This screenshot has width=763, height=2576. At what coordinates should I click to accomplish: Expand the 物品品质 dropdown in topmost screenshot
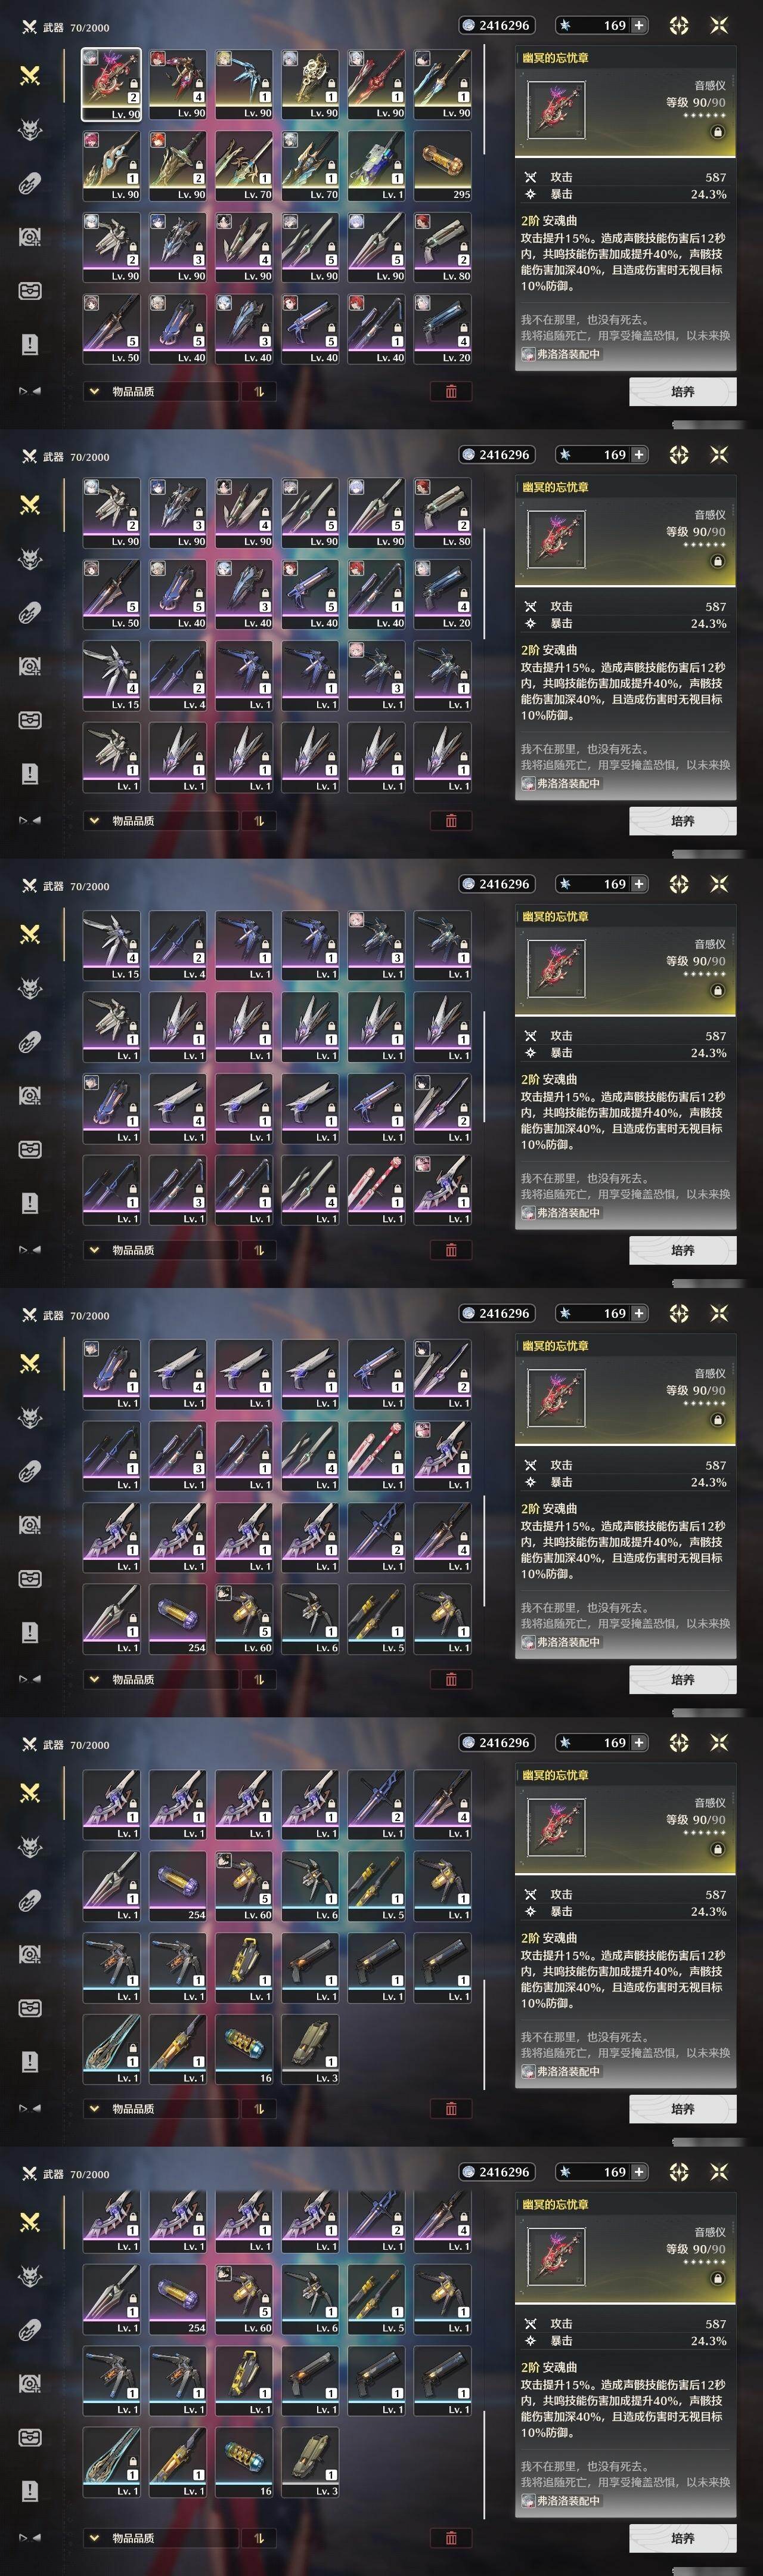pos(160,392)
